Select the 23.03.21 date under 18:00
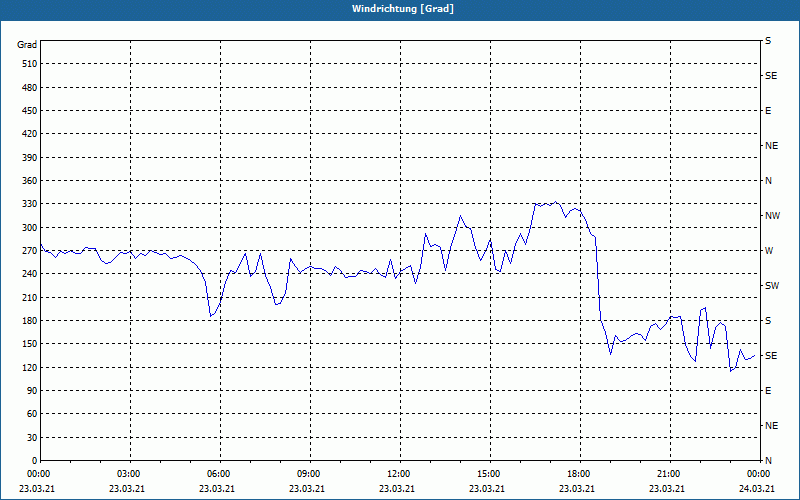The height and width of the screenshot is (500, 800). [x=577, y=489]
